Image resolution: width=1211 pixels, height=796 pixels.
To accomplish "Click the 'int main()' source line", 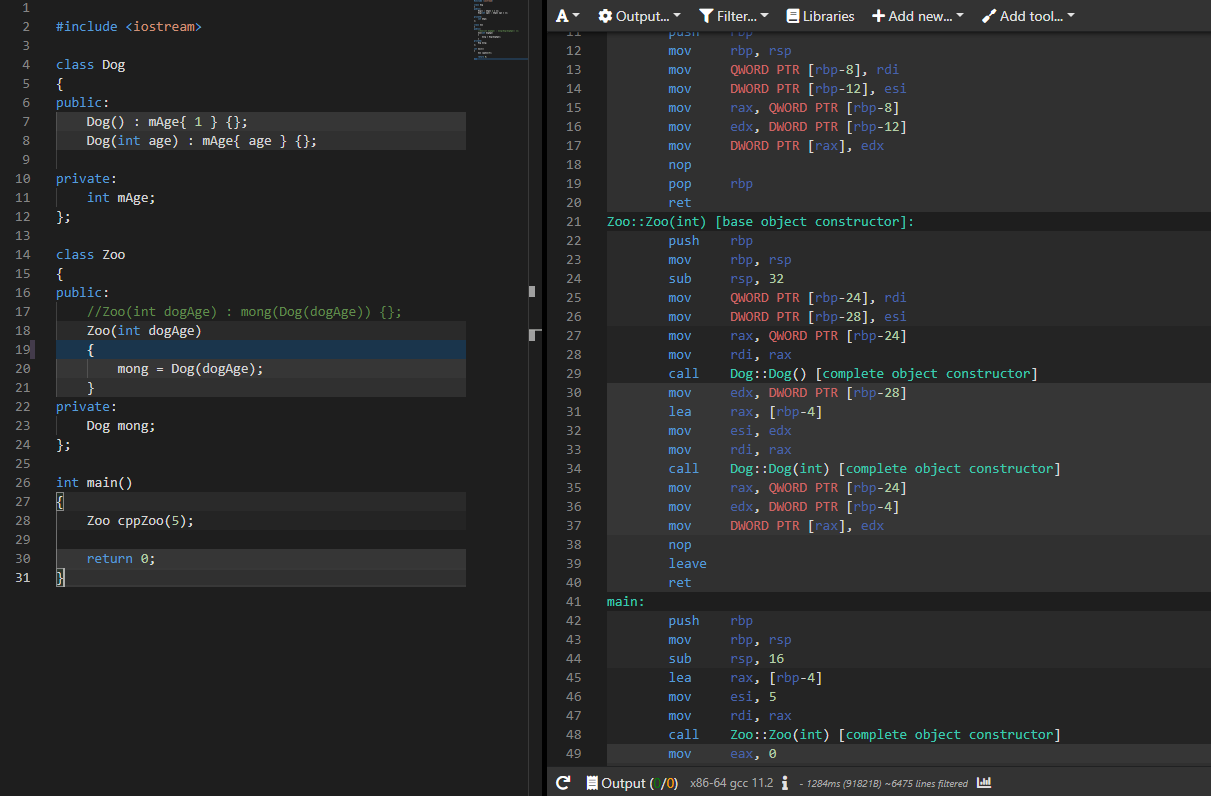I will pyautogui.click(x=94, y=483).
